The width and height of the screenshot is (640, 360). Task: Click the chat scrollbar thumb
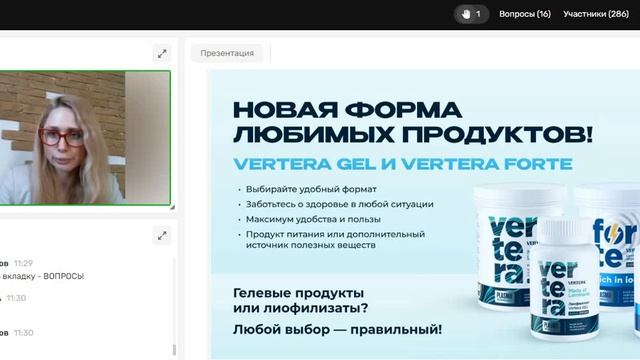coord(174,350)
